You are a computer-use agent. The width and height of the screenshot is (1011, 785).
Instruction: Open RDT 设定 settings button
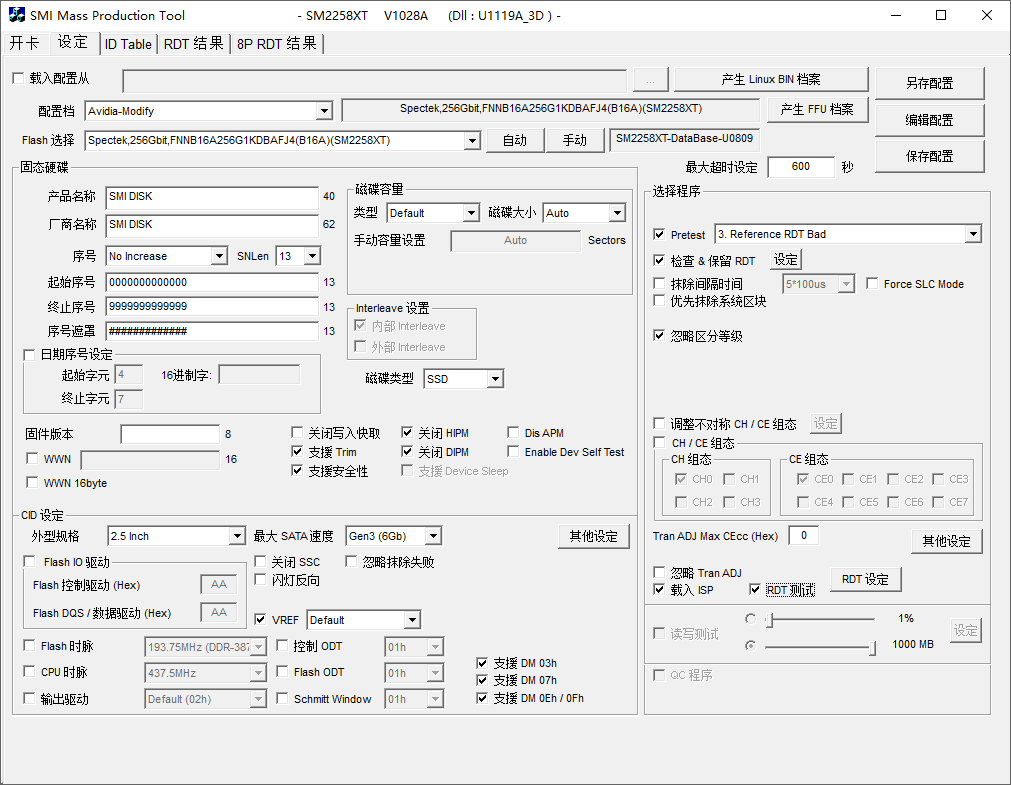tap(864, 579)
